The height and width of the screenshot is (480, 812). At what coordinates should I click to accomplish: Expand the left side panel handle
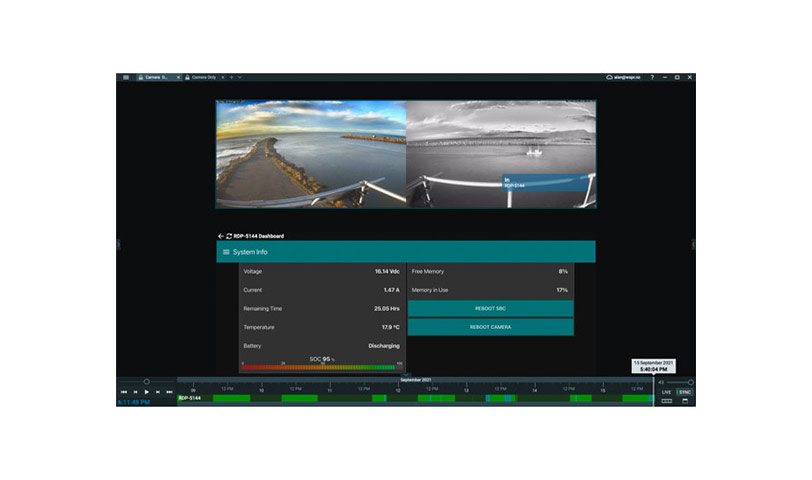tap(118, 244)
